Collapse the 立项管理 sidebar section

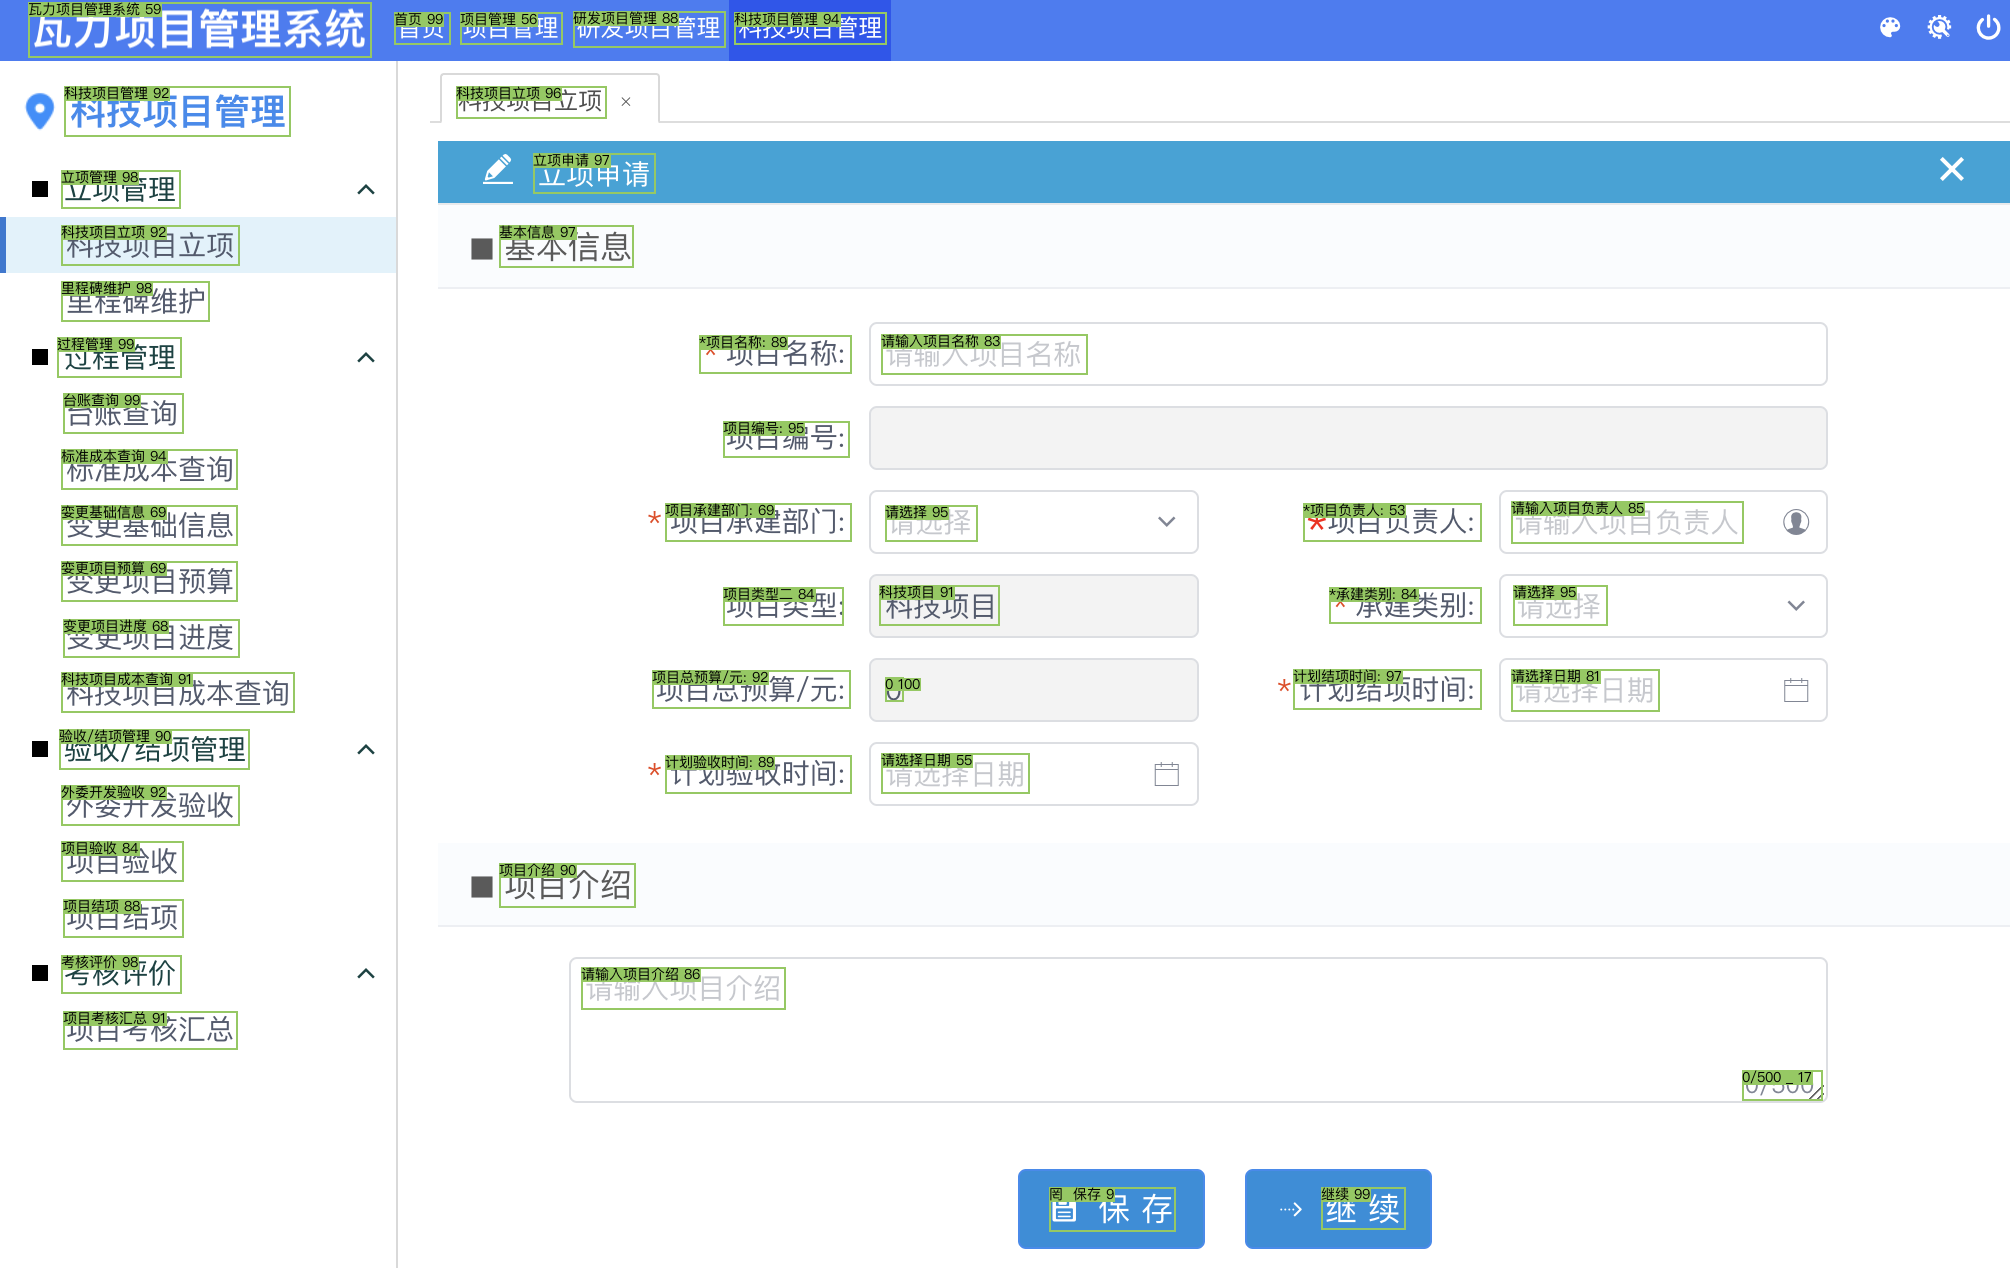pos(366,190)
